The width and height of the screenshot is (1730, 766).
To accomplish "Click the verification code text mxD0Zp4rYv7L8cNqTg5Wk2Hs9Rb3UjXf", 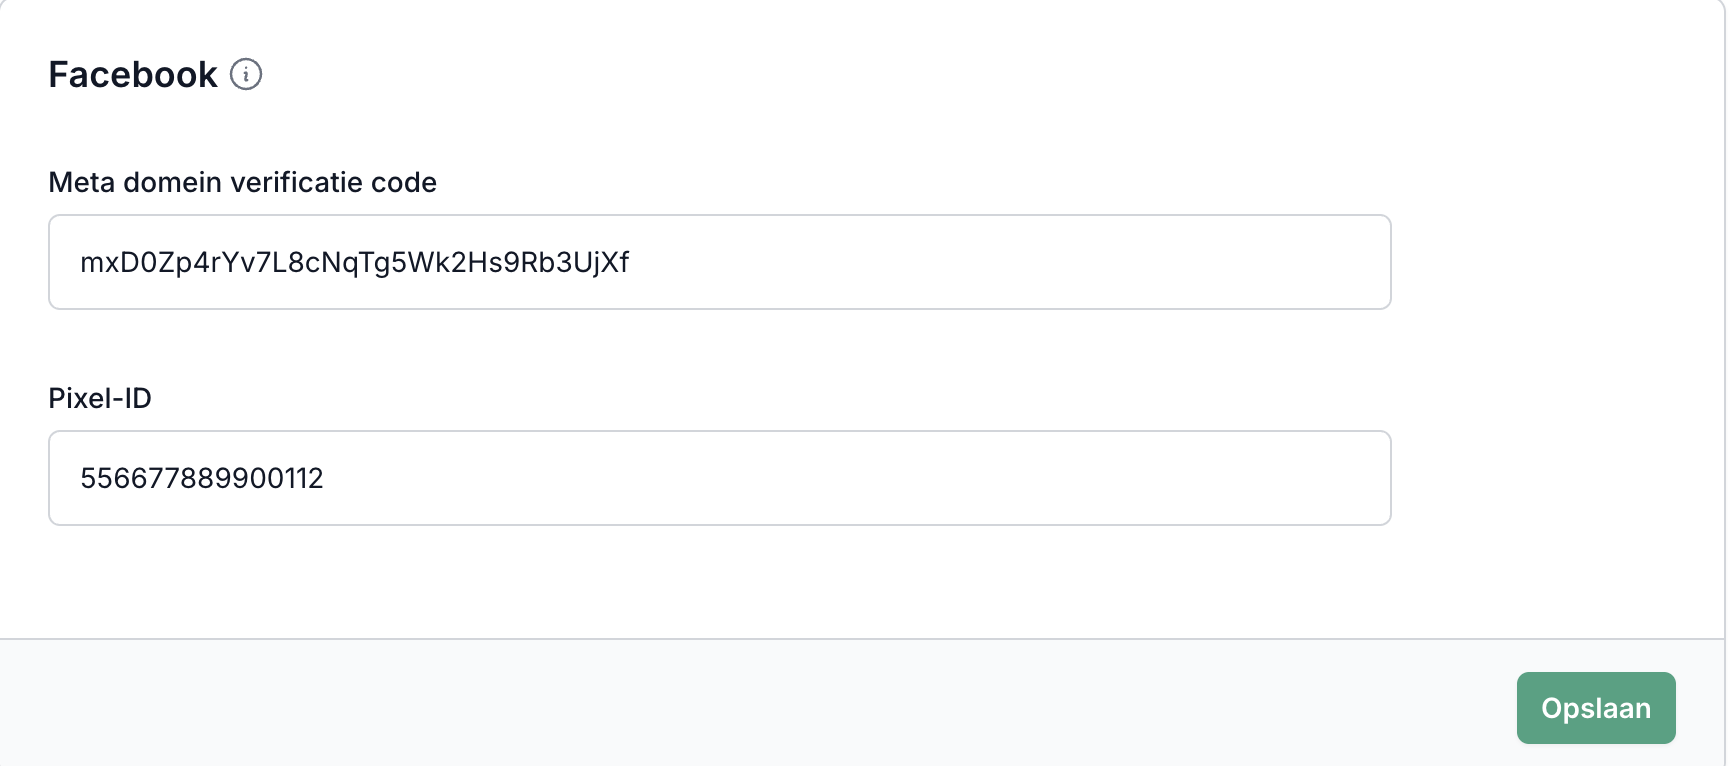I will tap(354, 262).
